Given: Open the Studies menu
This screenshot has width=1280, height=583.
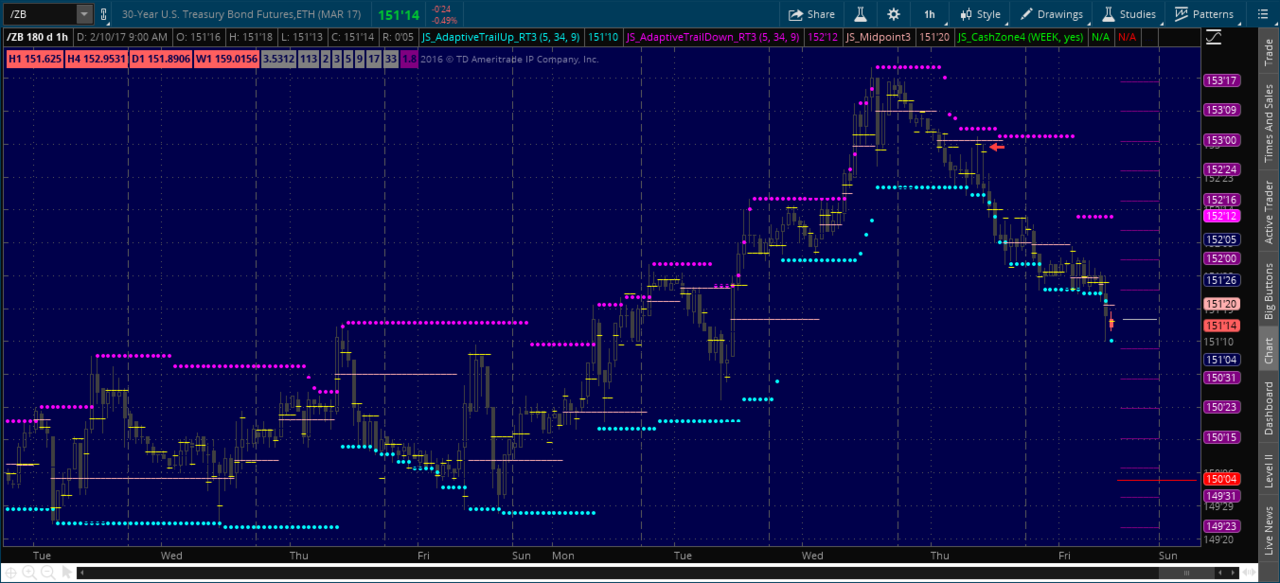Looking at the screenshot, I should [x=1129, y=14].
